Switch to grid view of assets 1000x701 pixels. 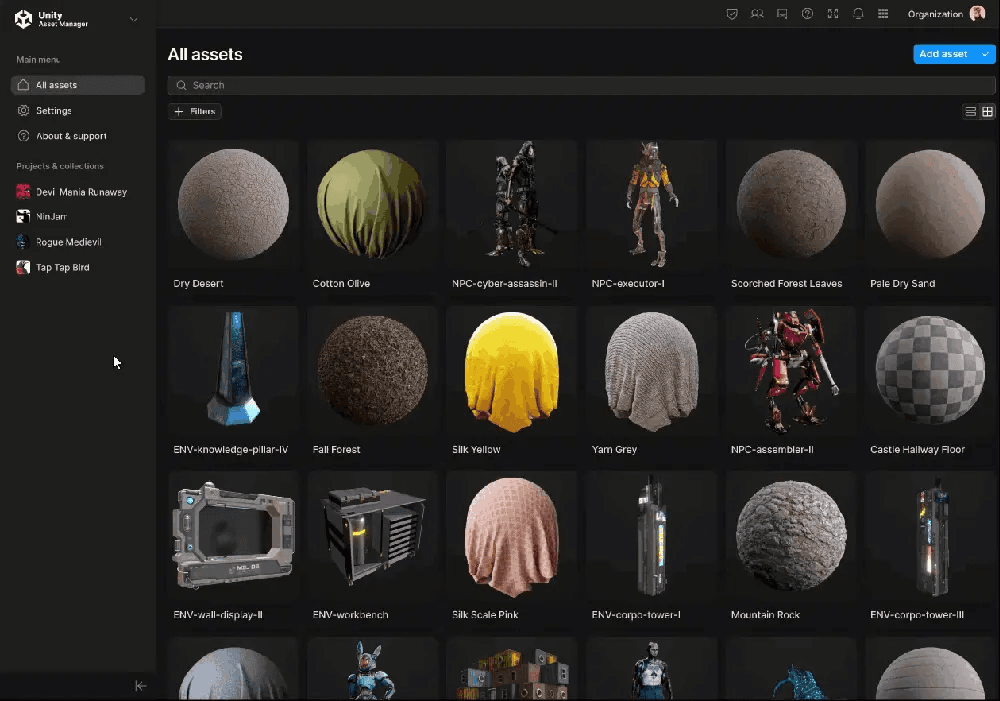point(988,111)
